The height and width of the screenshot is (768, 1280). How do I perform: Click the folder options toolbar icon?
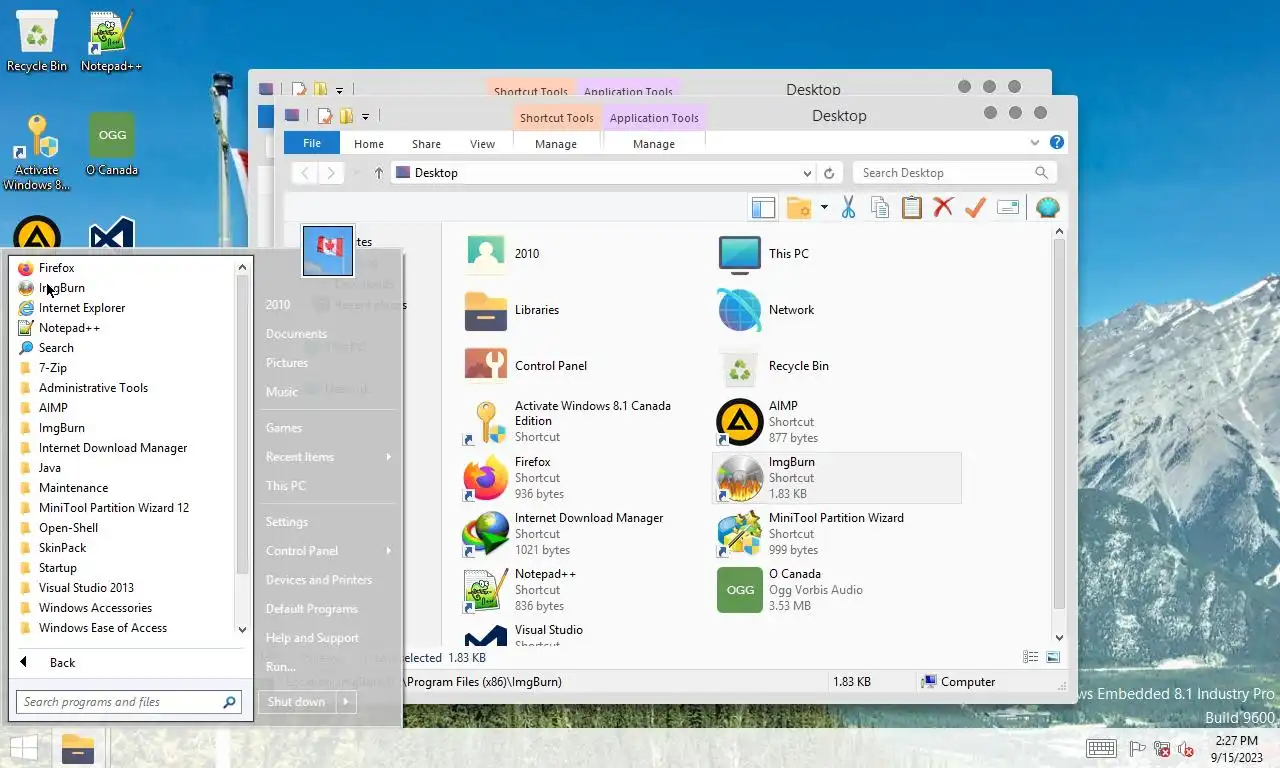(798, 207)
